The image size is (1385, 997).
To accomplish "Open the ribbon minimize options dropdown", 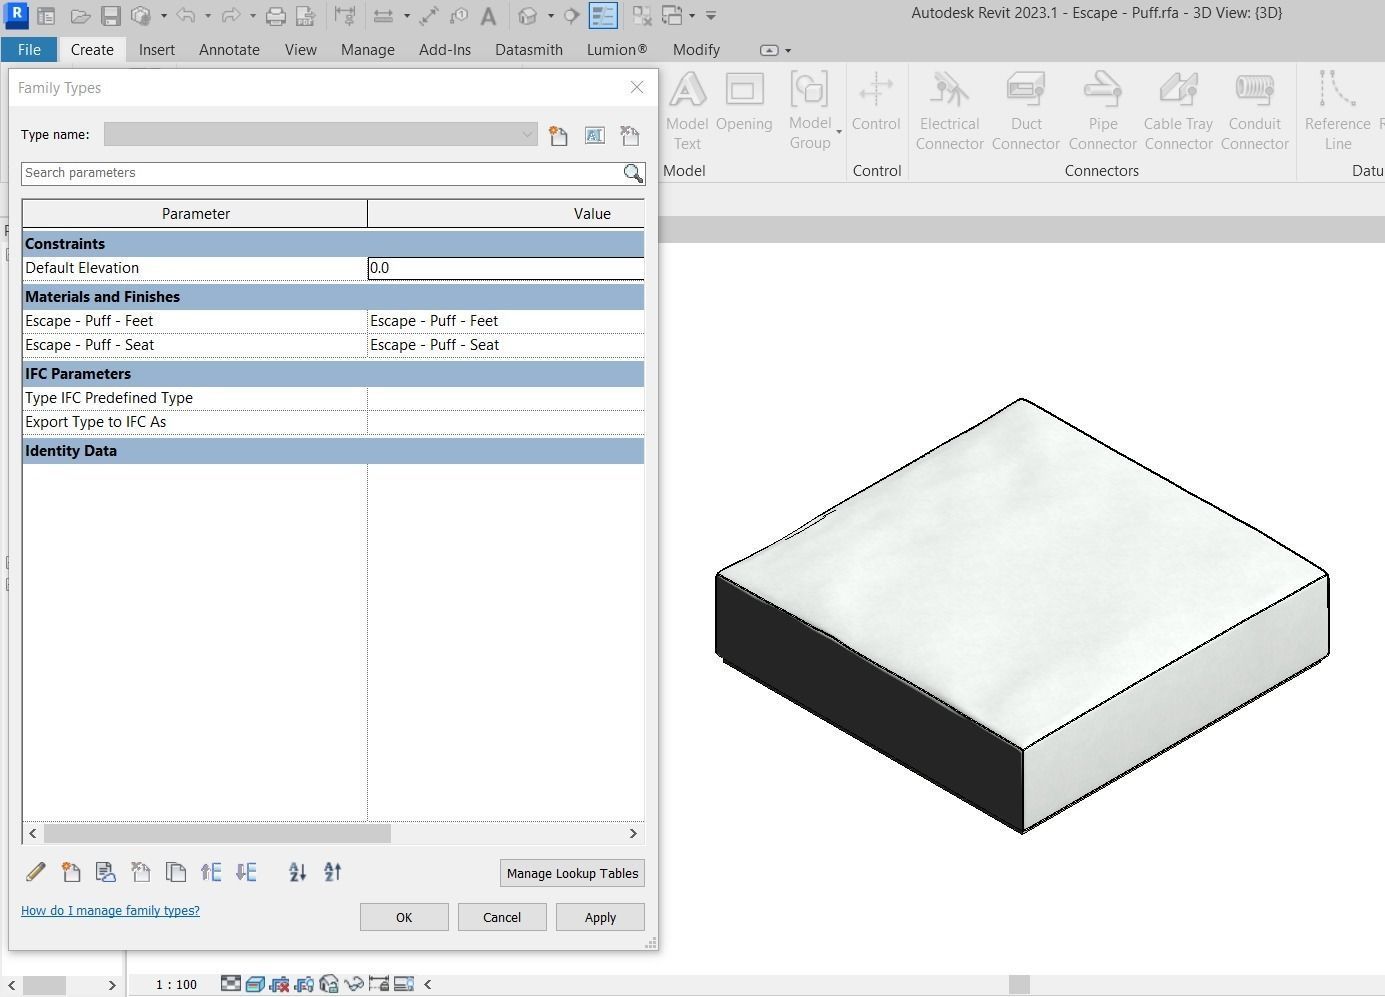I will coord(788,50).
